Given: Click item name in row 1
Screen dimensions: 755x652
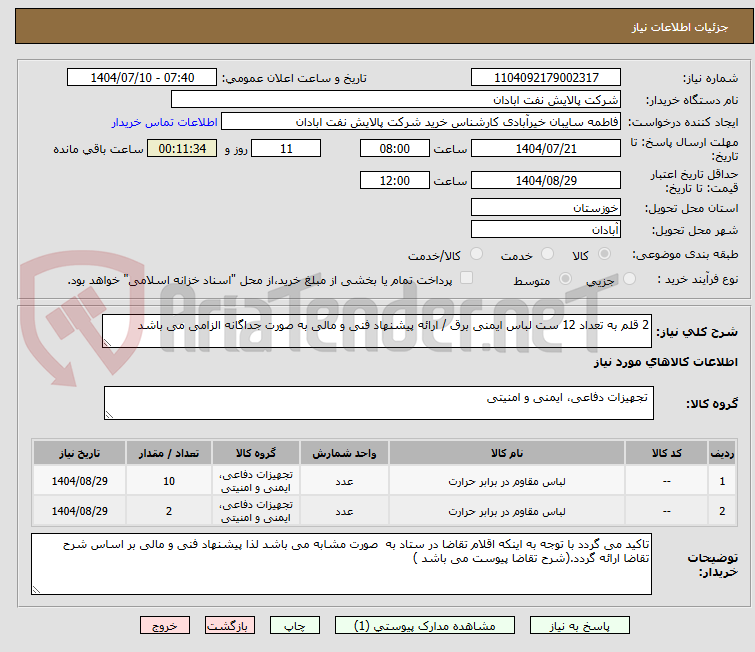Looking at the screenshot, I should tap(507, 481).
